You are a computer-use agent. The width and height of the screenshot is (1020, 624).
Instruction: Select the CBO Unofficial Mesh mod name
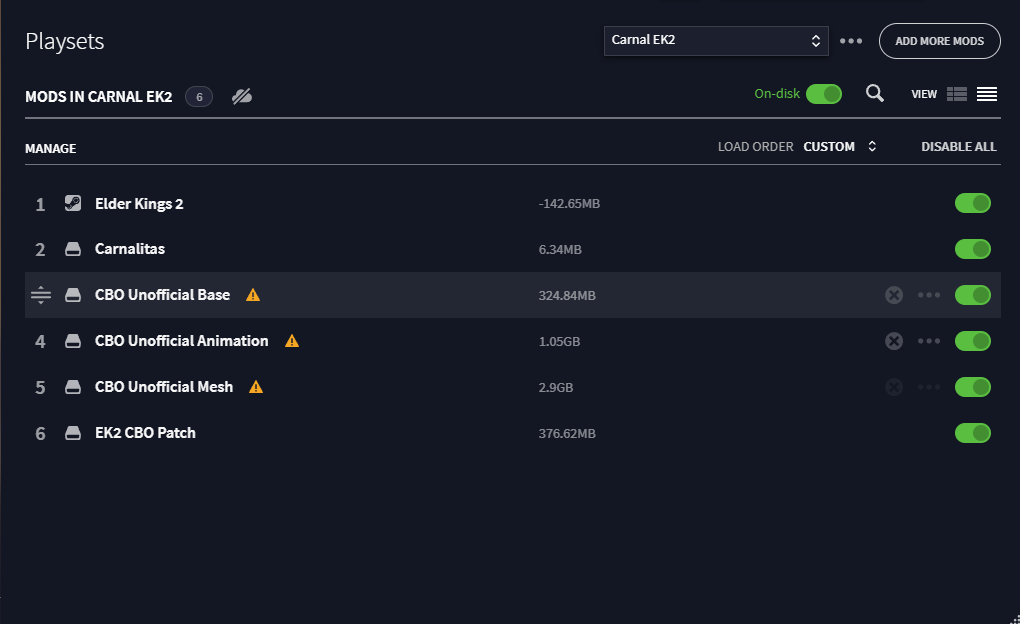click(164, 387)
